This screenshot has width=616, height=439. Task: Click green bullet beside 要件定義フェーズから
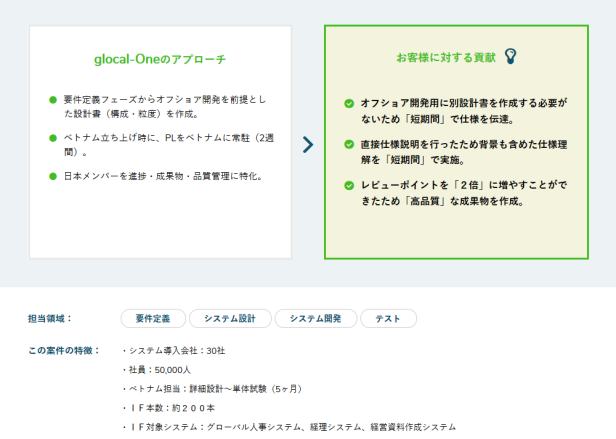pos(53,100)
